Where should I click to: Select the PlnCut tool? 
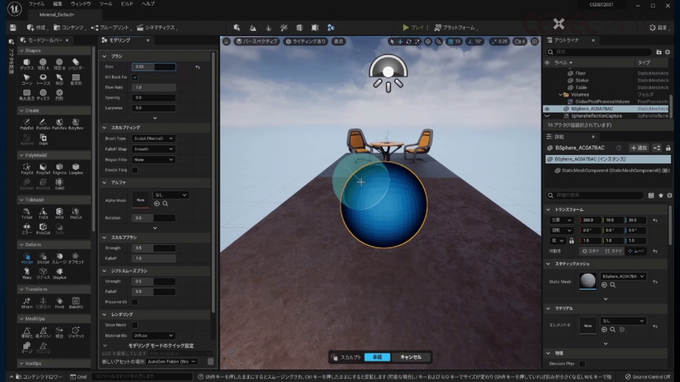point(75,213)
